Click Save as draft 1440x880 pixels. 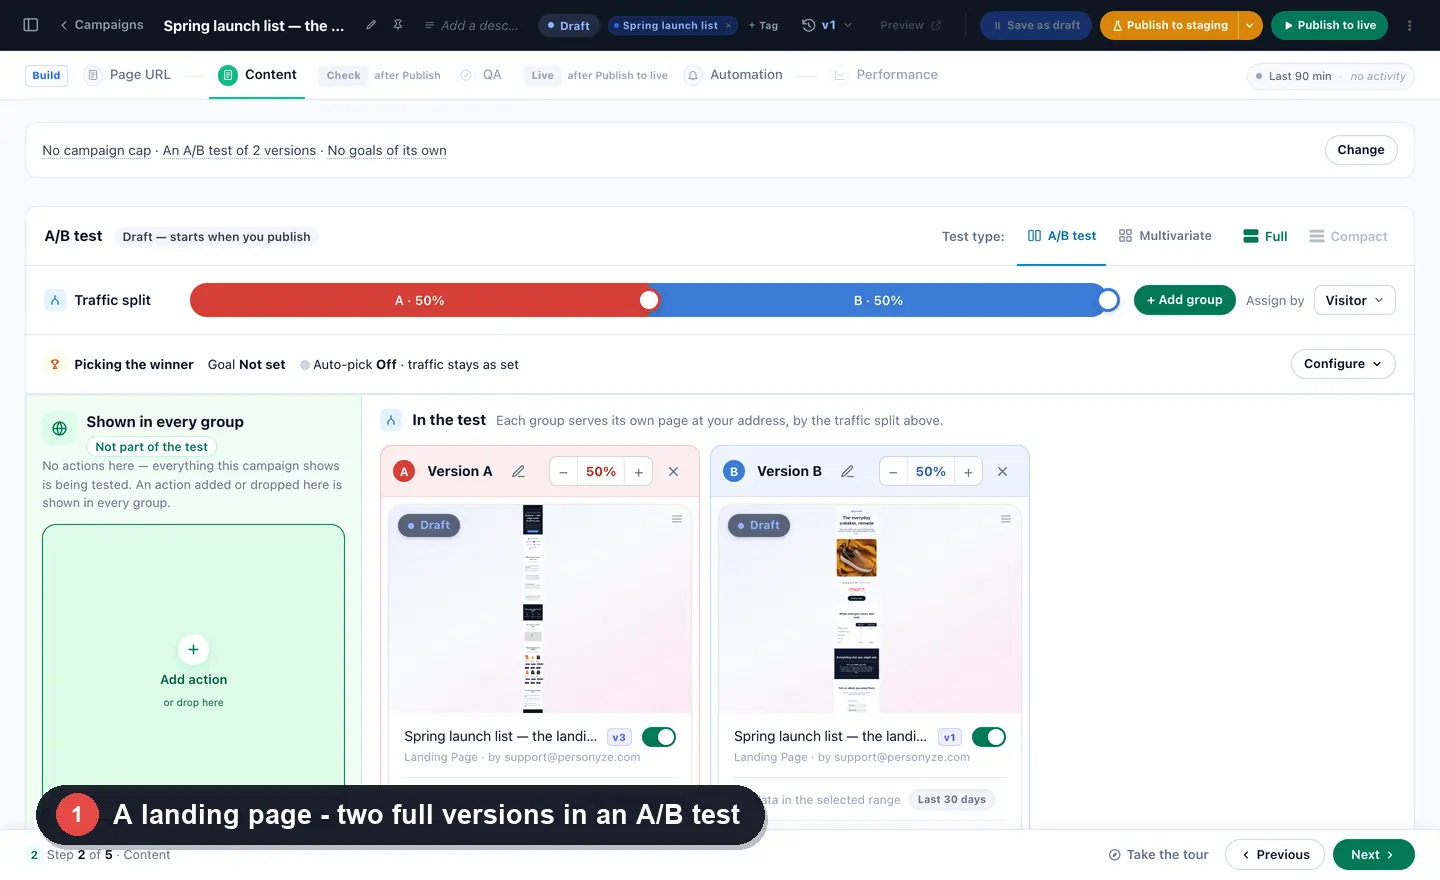tap(1036, 25)
